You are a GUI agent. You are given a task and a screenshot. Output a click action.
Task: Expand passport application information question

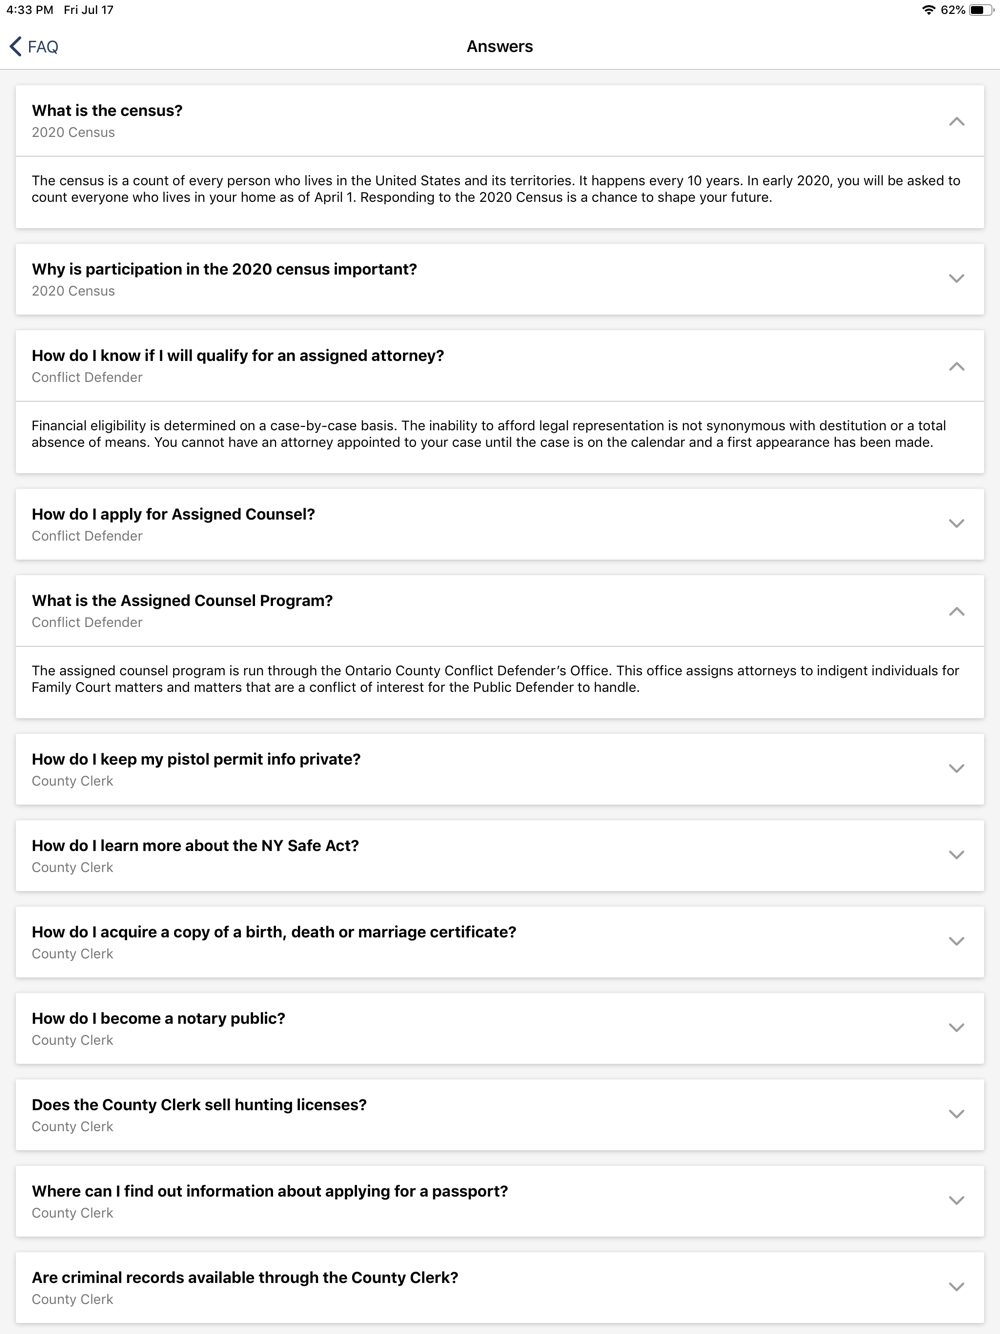956,1201
